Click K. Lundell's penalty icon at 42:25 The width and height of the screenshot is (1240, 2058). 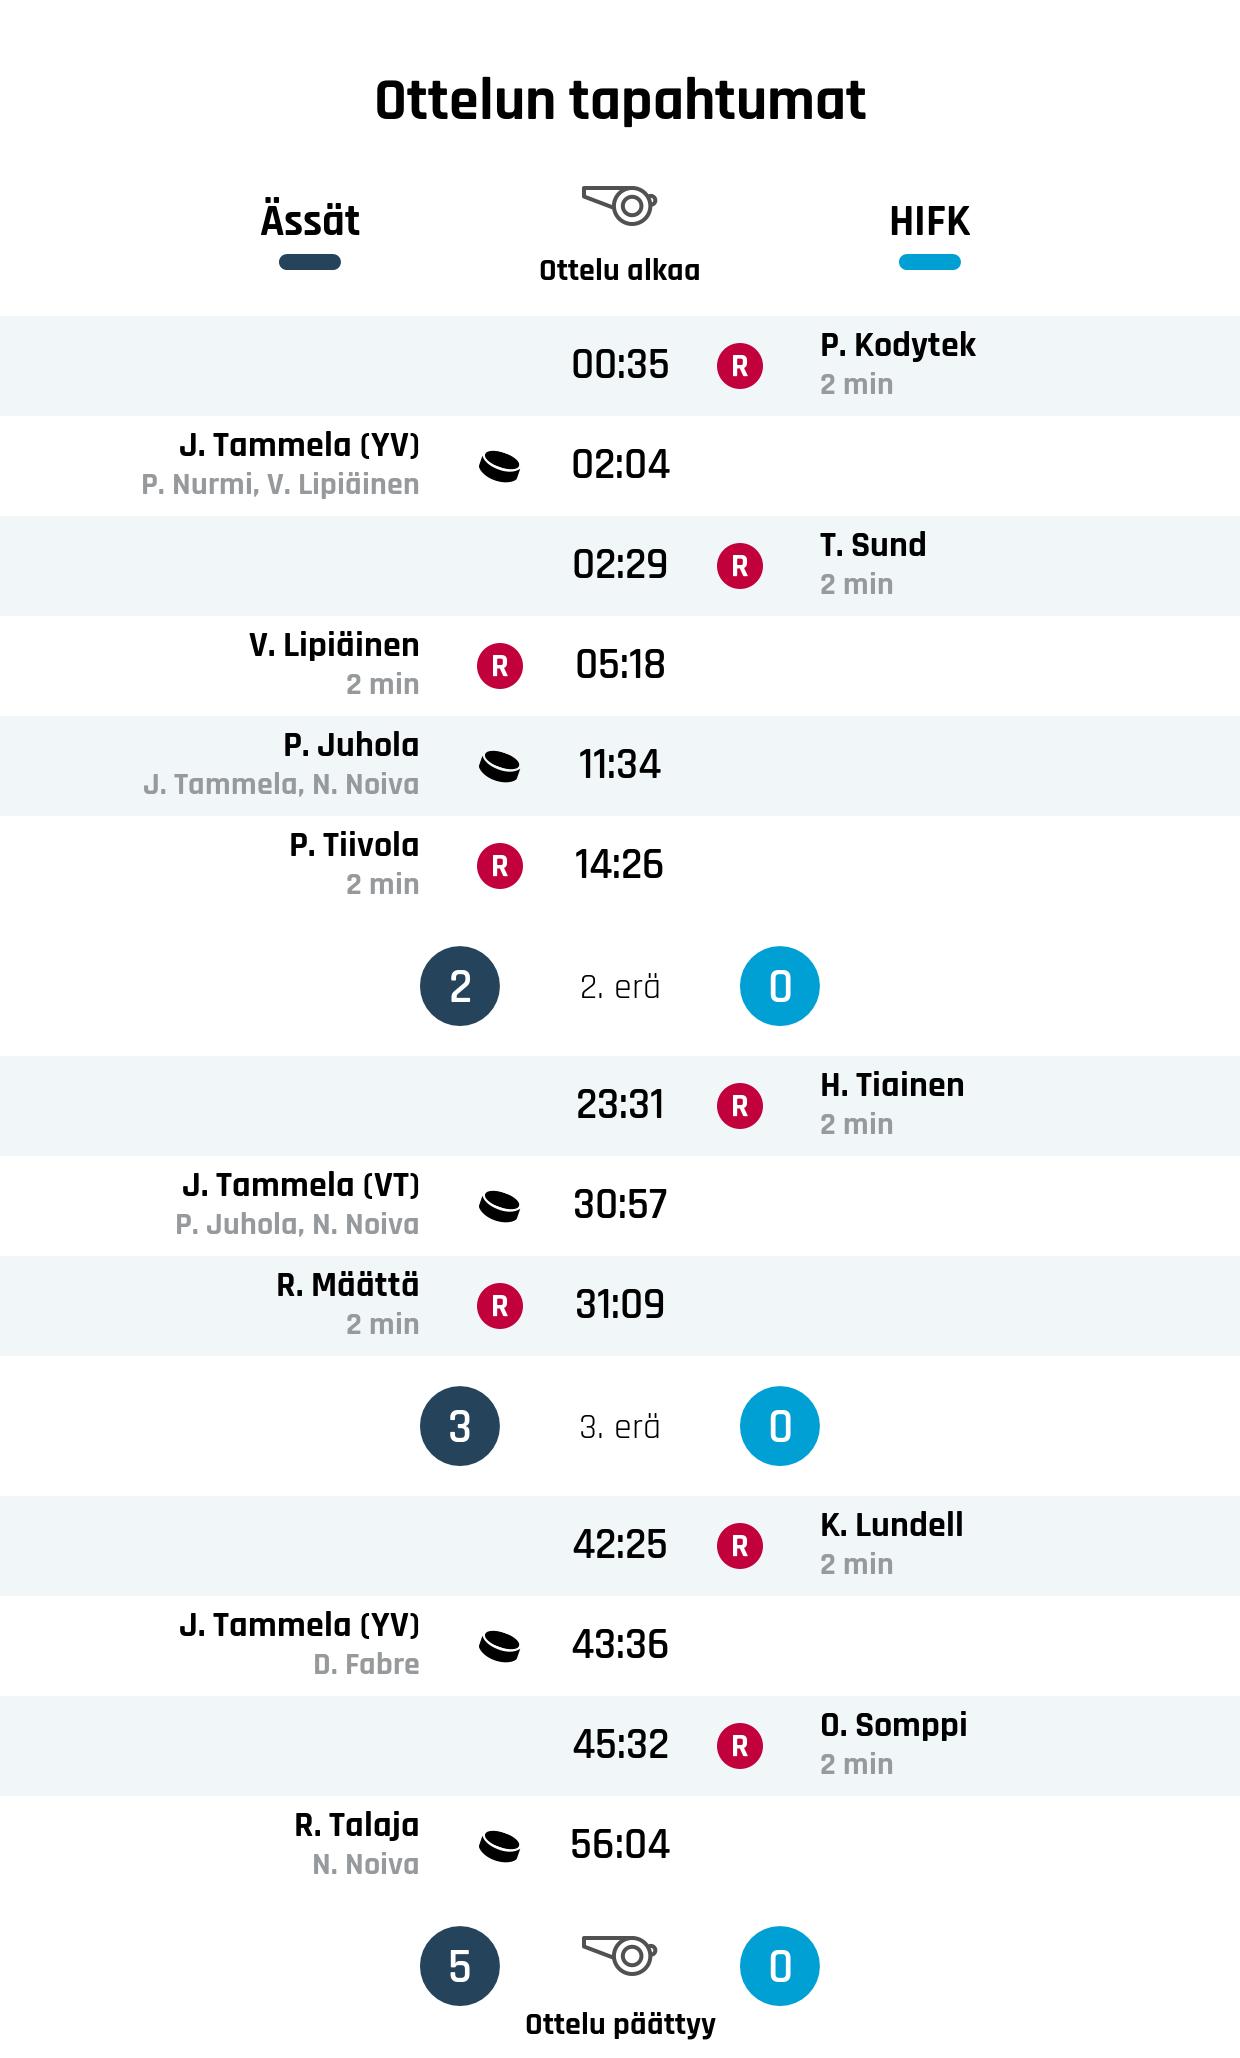(x=740, y=1546)
